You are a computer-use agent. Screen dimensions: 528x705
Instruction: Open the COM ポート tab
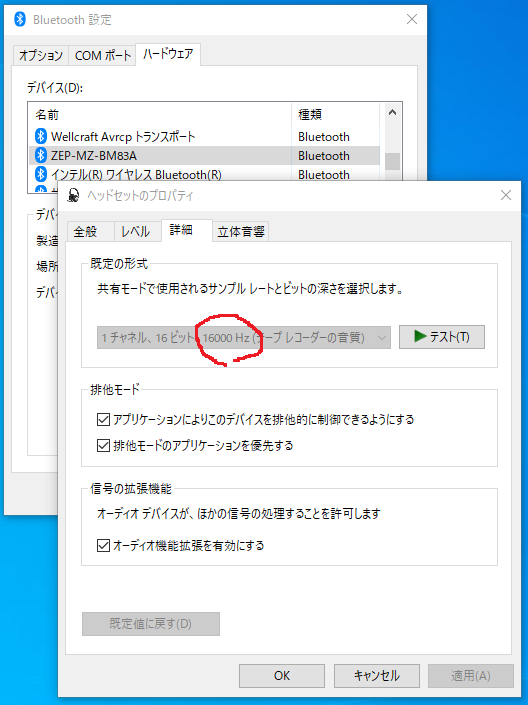point(103,56)
